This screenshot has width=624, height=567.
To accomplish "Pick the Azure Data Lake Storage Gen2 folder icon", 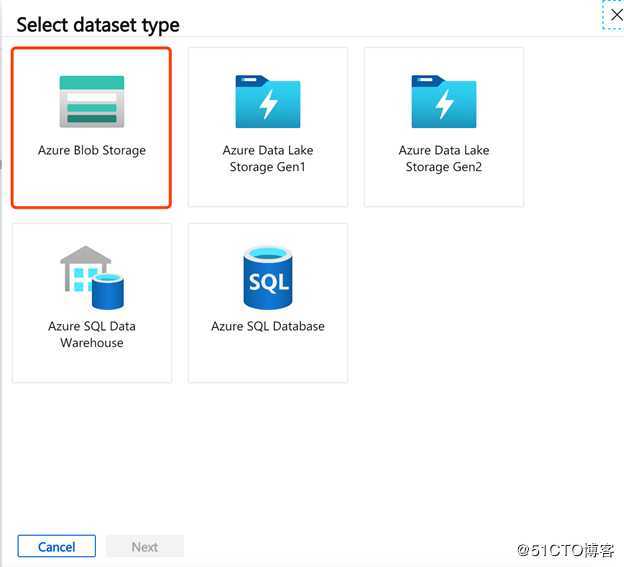I will 444,101.
